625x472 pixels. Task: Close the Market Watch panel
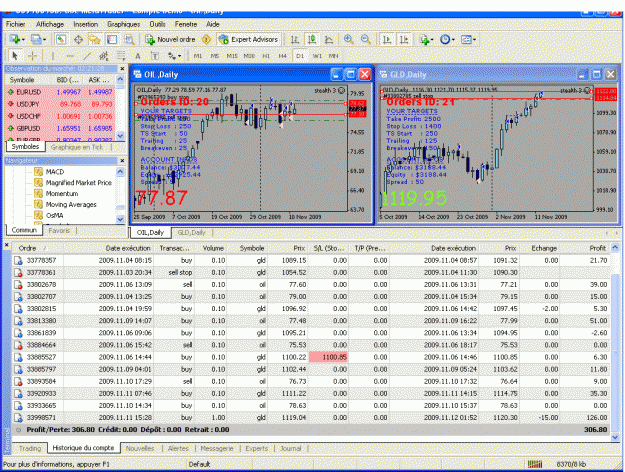pyautogui.click(x=122, y=69)
